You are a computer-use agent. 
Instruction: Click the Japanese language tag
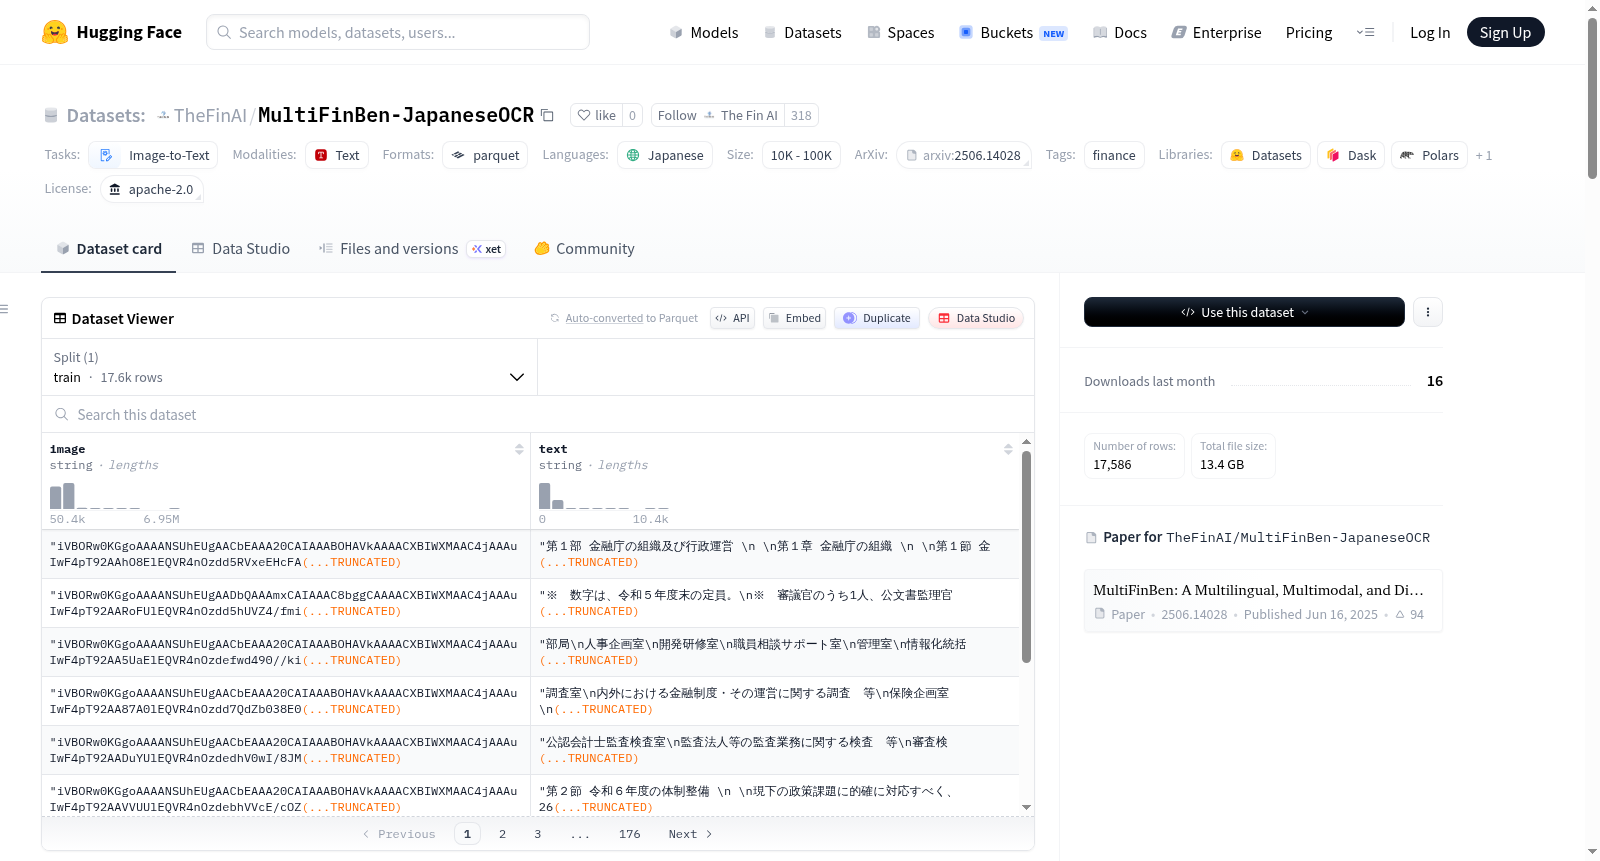[665, 155]
